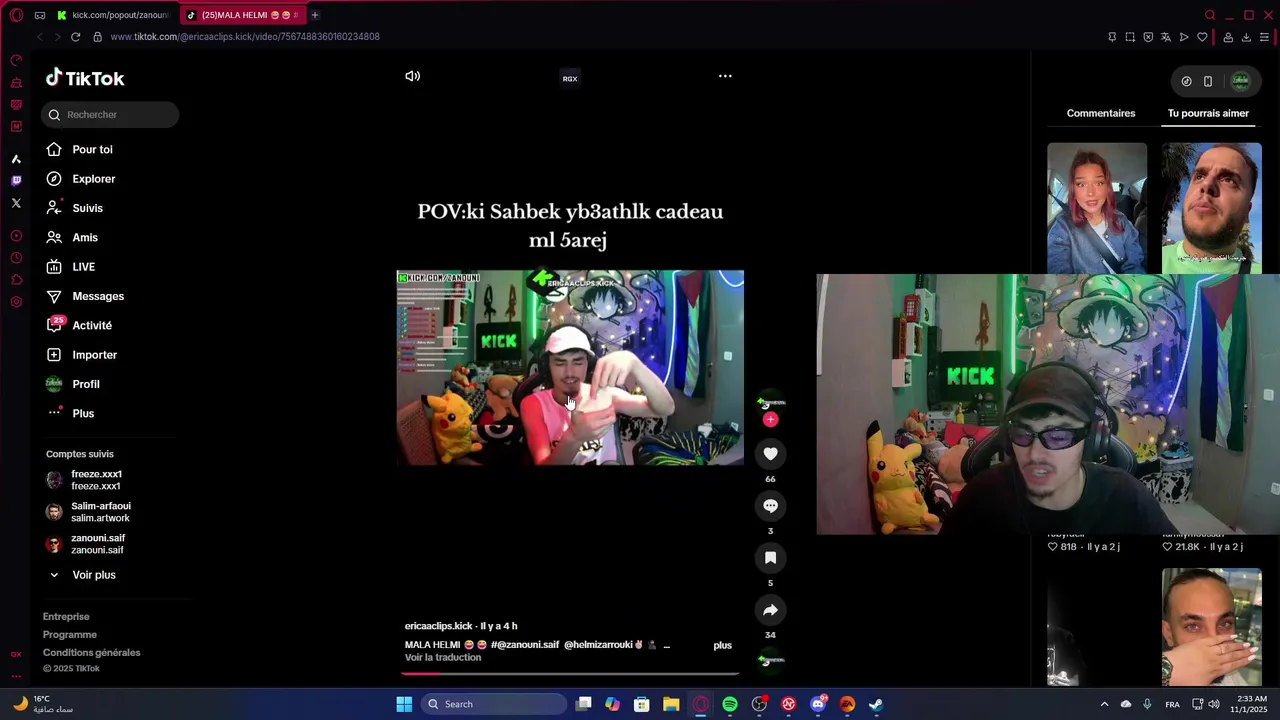Click Voir la traduction under caption
This screenshot has height=720, width=1280.
coord(443,658)
